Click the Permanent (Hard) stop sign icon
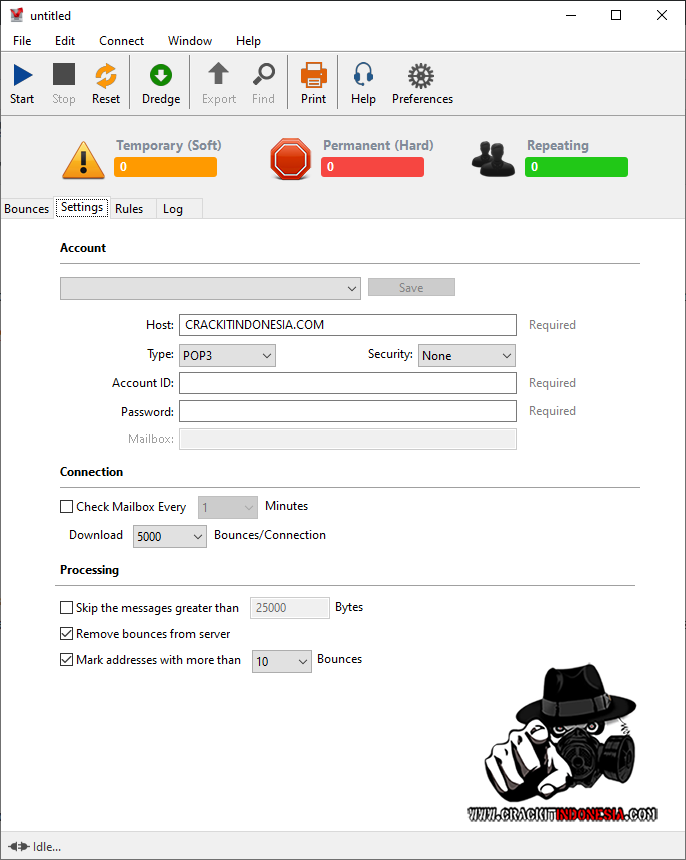Viewport: 686px width, 860px height. pyautogui.click(x=291, y=160)
